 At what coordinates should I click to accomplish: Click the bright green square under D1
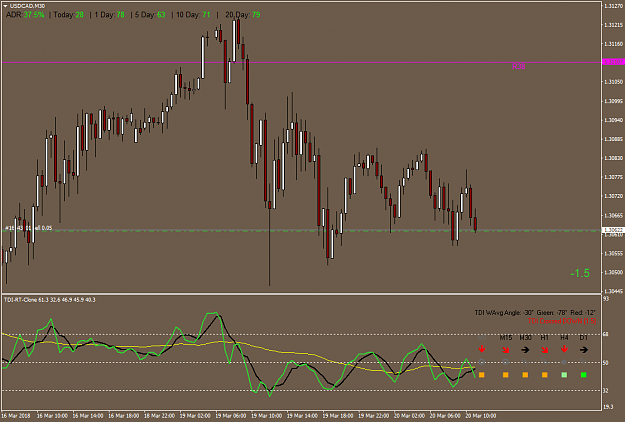tap(584, 375)
